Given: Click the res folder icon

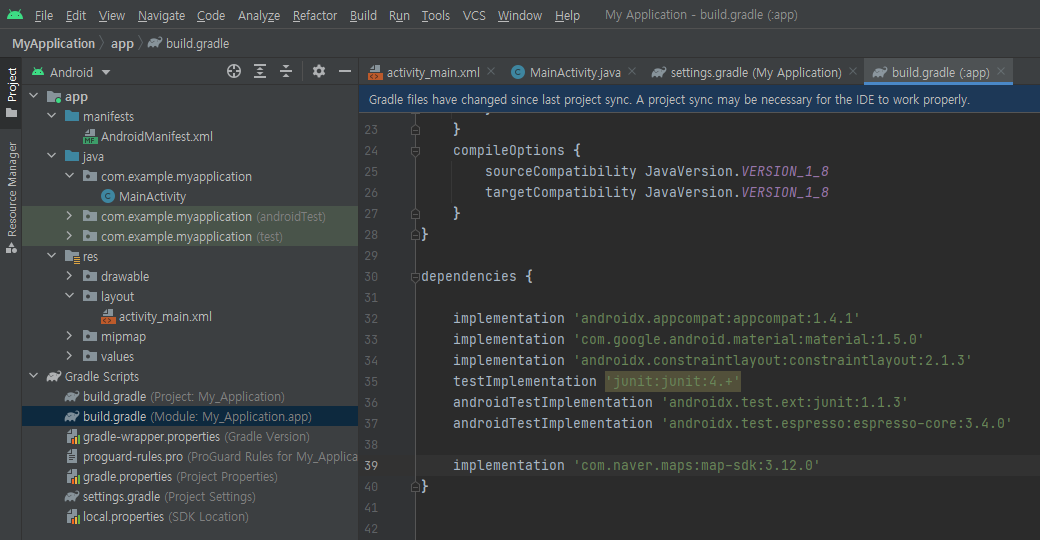Looking at the screenshot, I should click(72, 257).
